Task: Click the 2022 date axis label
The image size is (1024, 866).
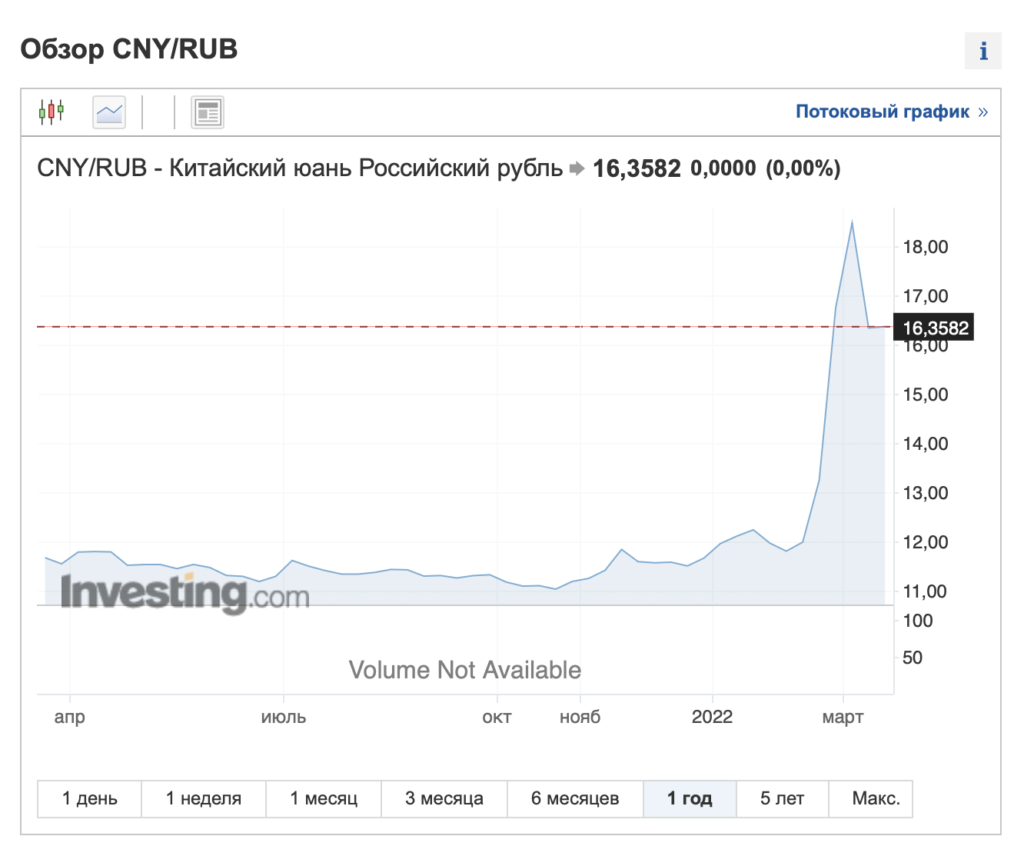Action: pyautogui.click(x=712, y=717)
